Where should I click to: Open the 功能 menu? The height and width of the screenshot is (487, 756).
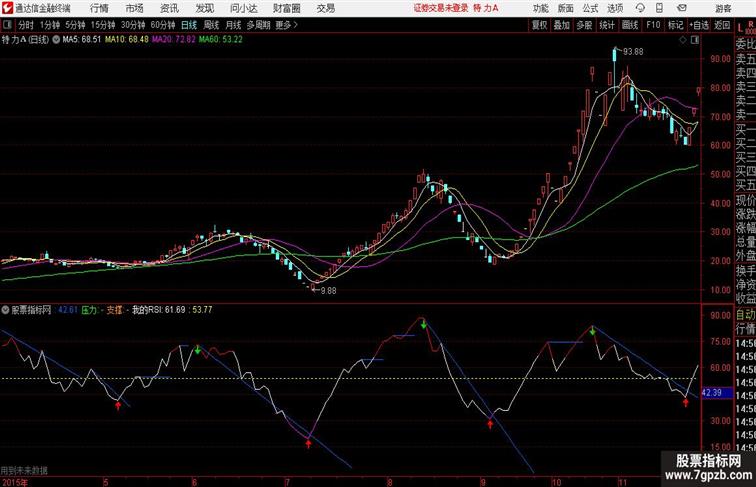click(540, 8)
